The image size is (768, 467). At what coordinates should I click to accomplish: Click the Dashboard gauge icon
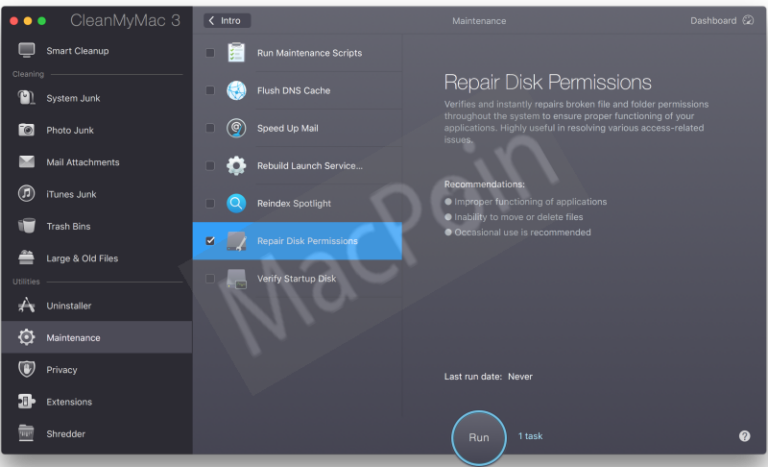coord(747,20)
